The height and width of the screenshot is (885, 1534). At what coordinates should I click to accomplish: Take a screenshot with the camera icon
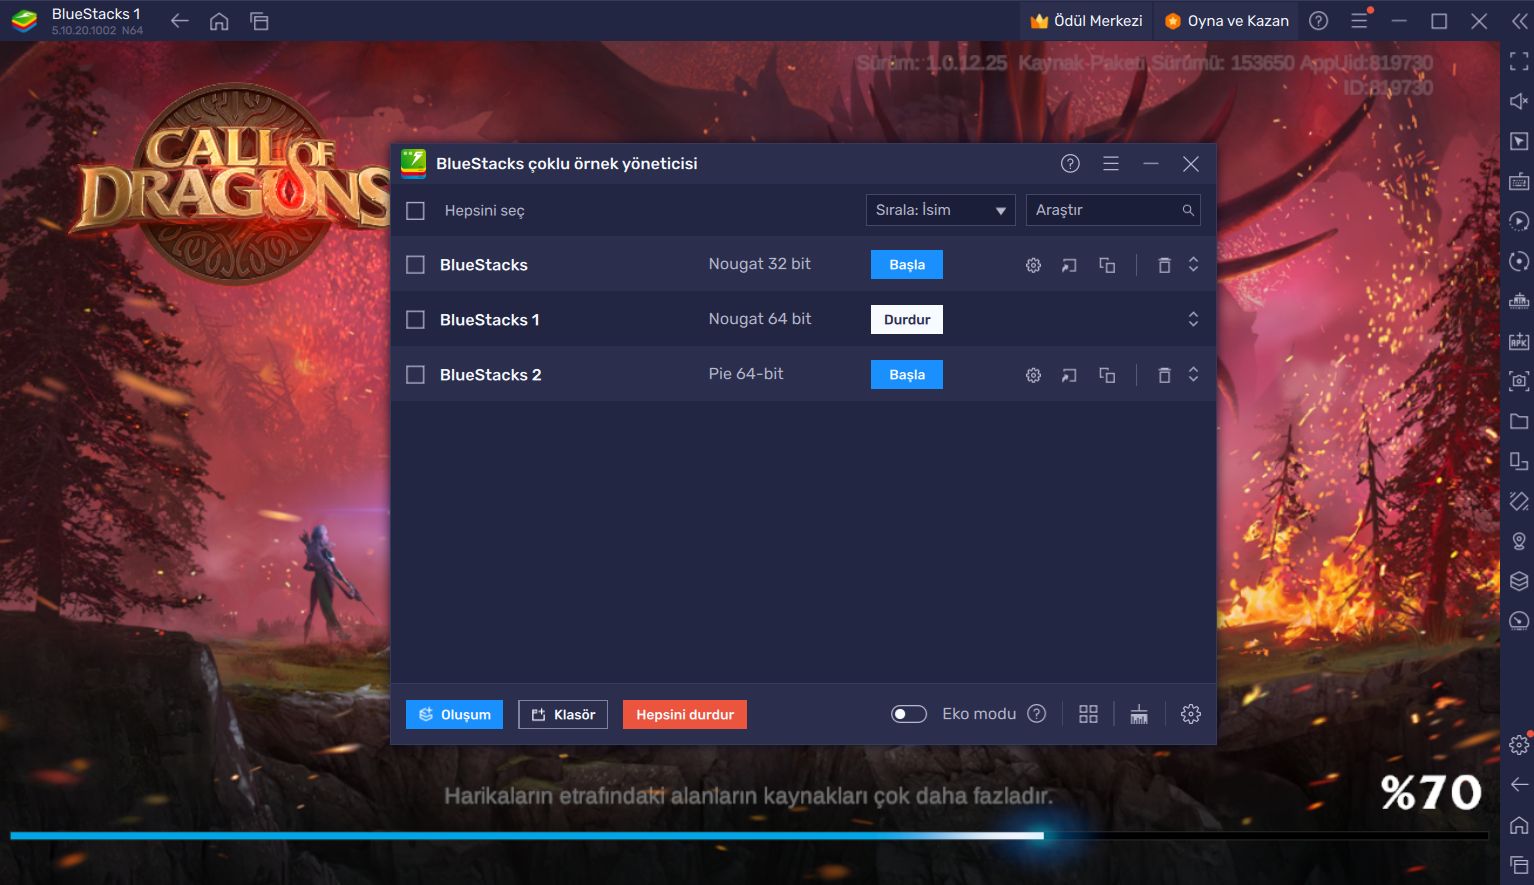click(x=1519, y=381)
